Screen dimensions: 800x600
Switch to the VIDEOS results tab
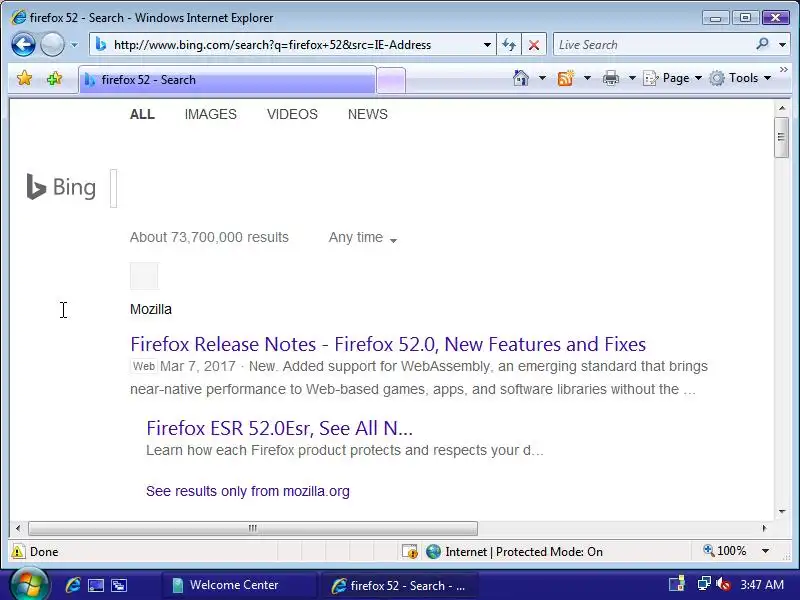(292, 114)
